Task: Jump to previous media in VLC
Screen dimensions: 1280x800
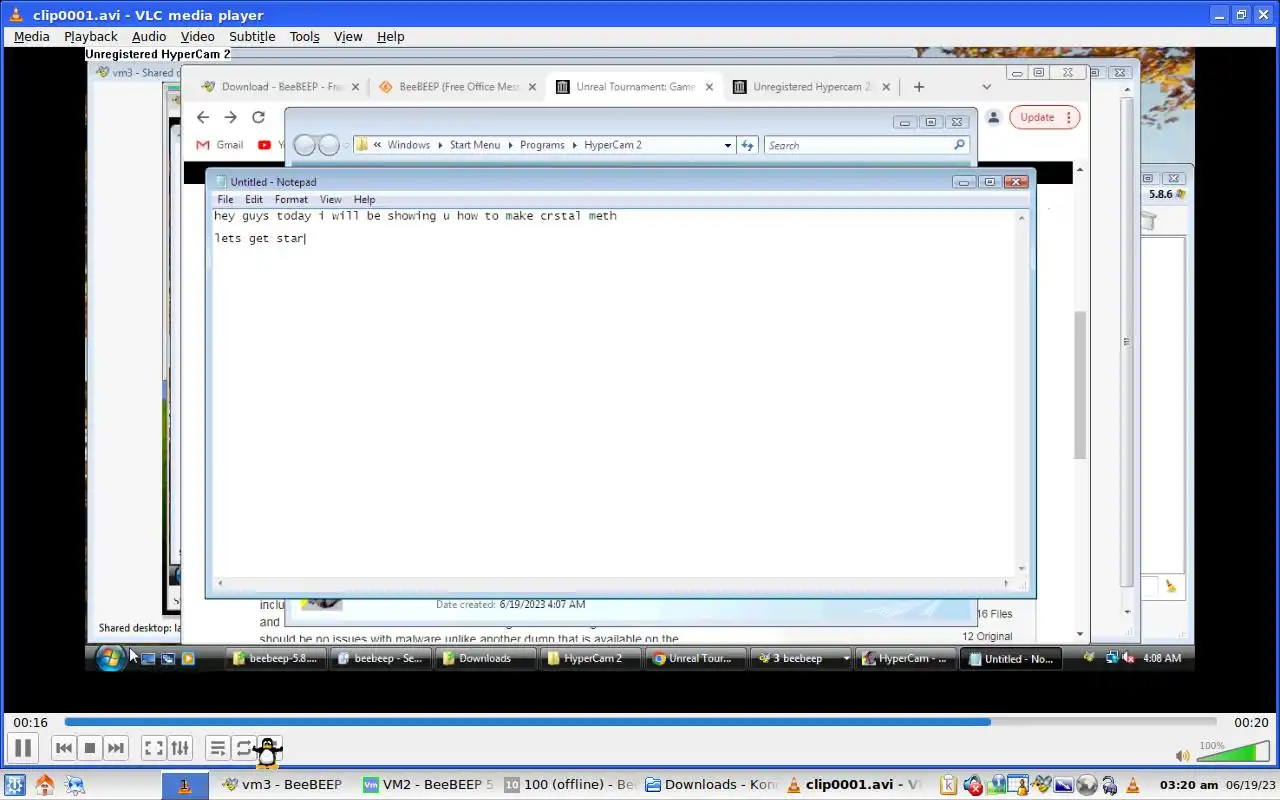Action: [x=64, y=747]
